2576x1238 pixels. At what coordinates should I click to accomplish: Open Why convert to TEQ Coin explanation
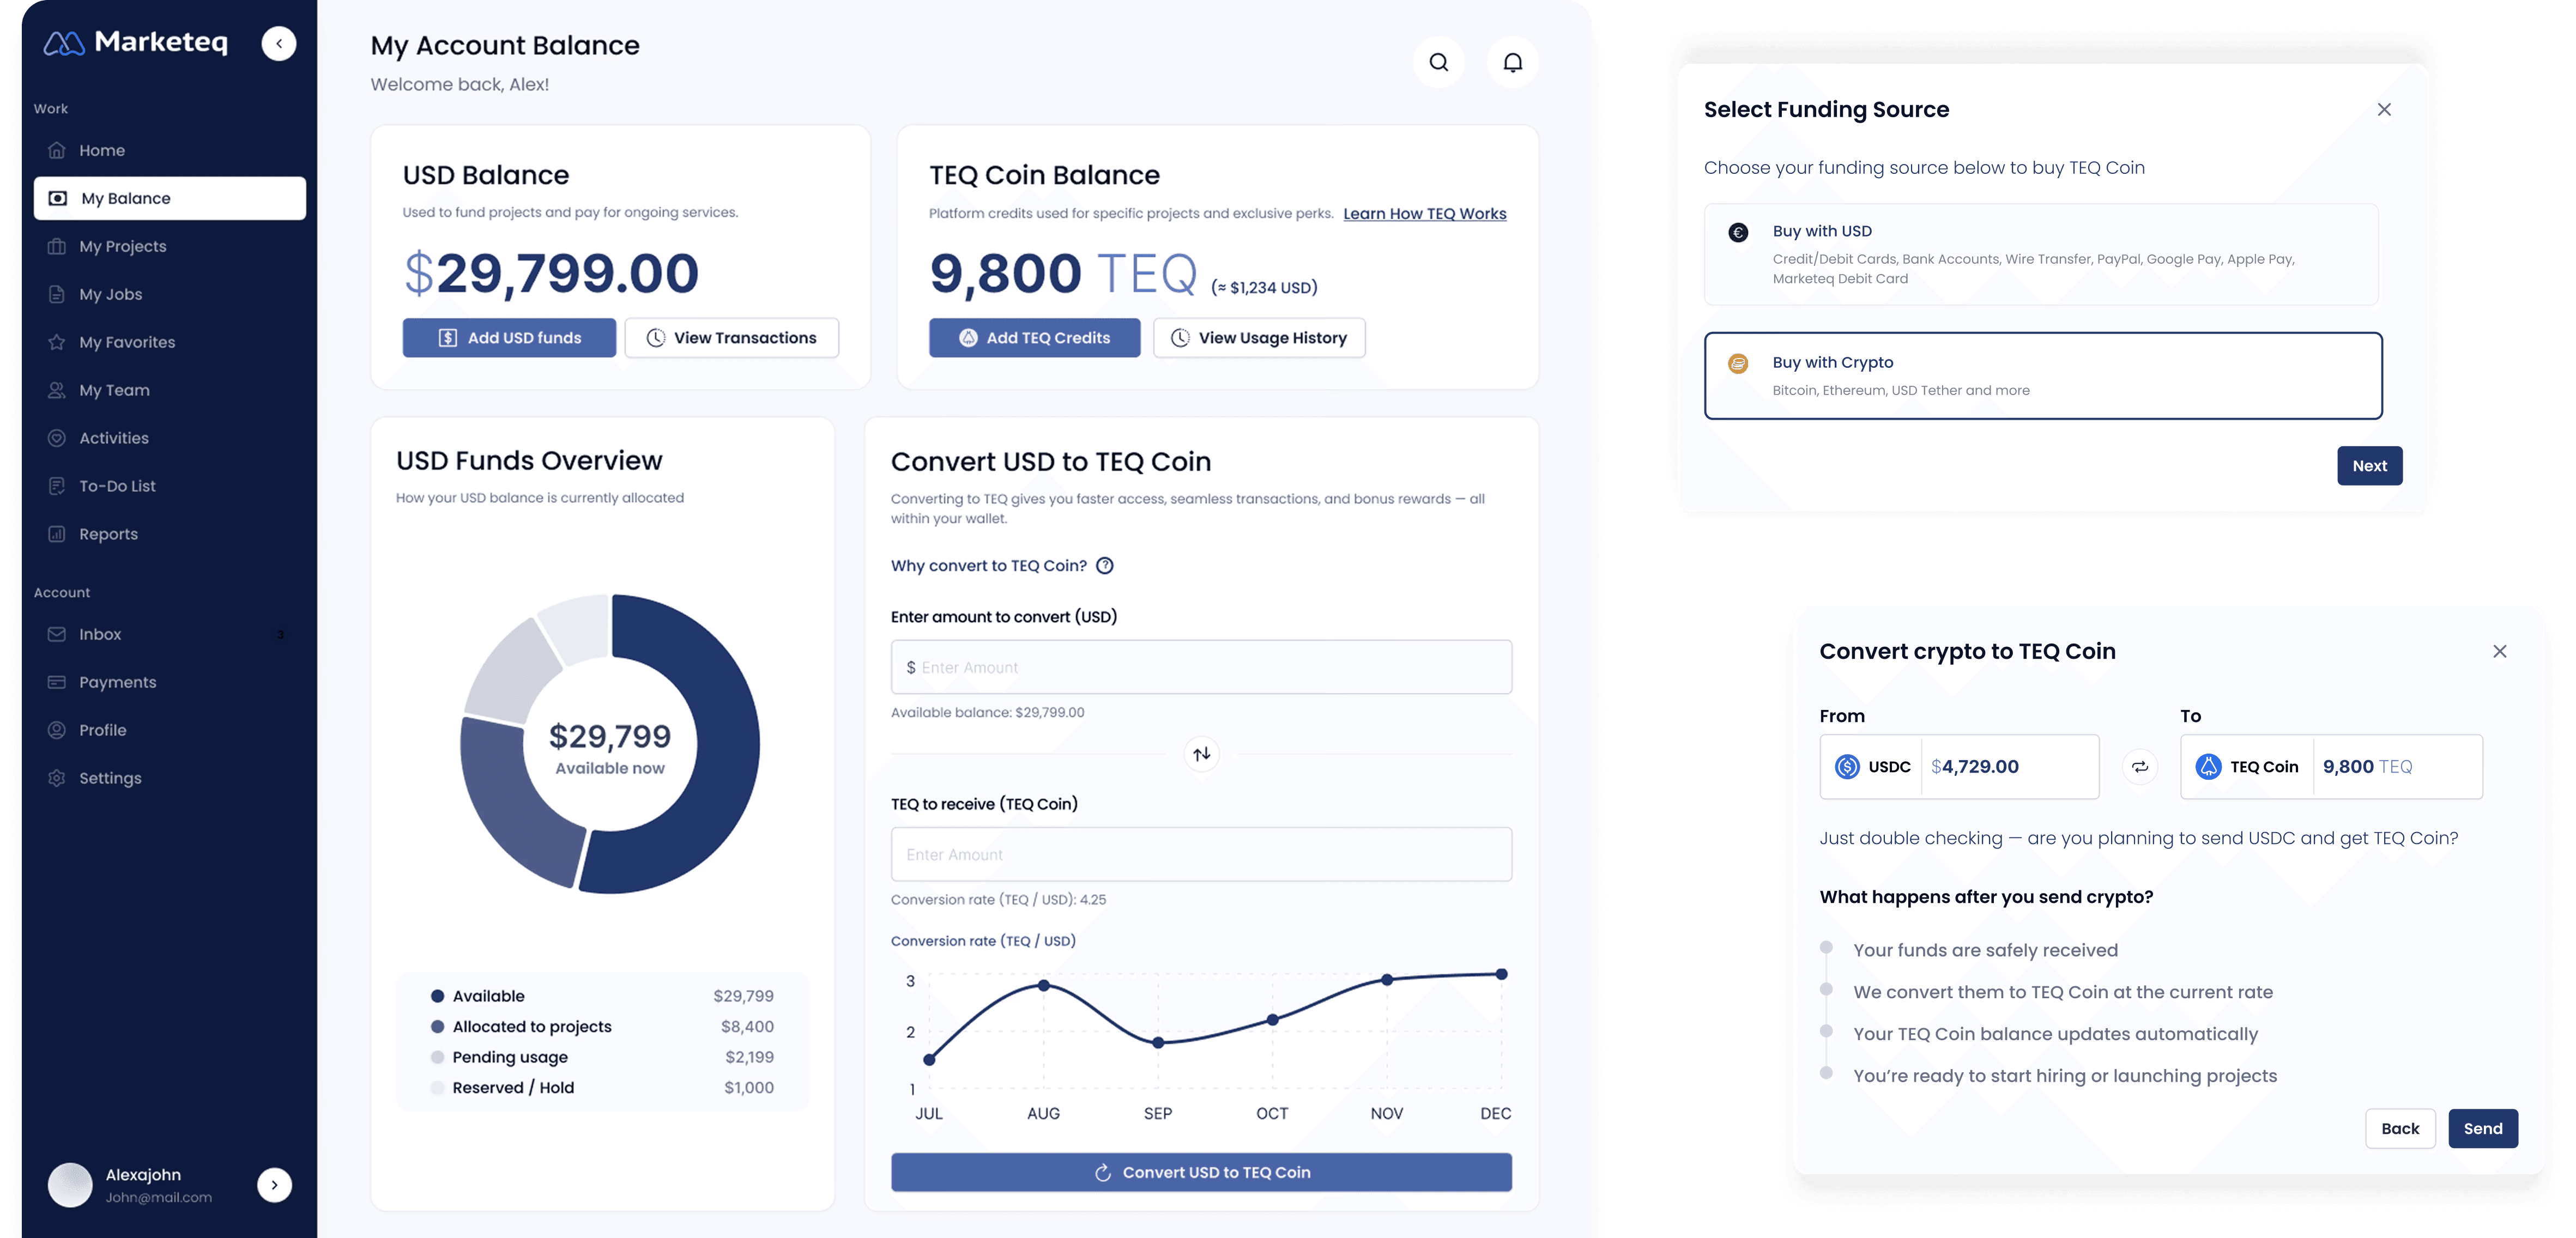click(988, 566)
